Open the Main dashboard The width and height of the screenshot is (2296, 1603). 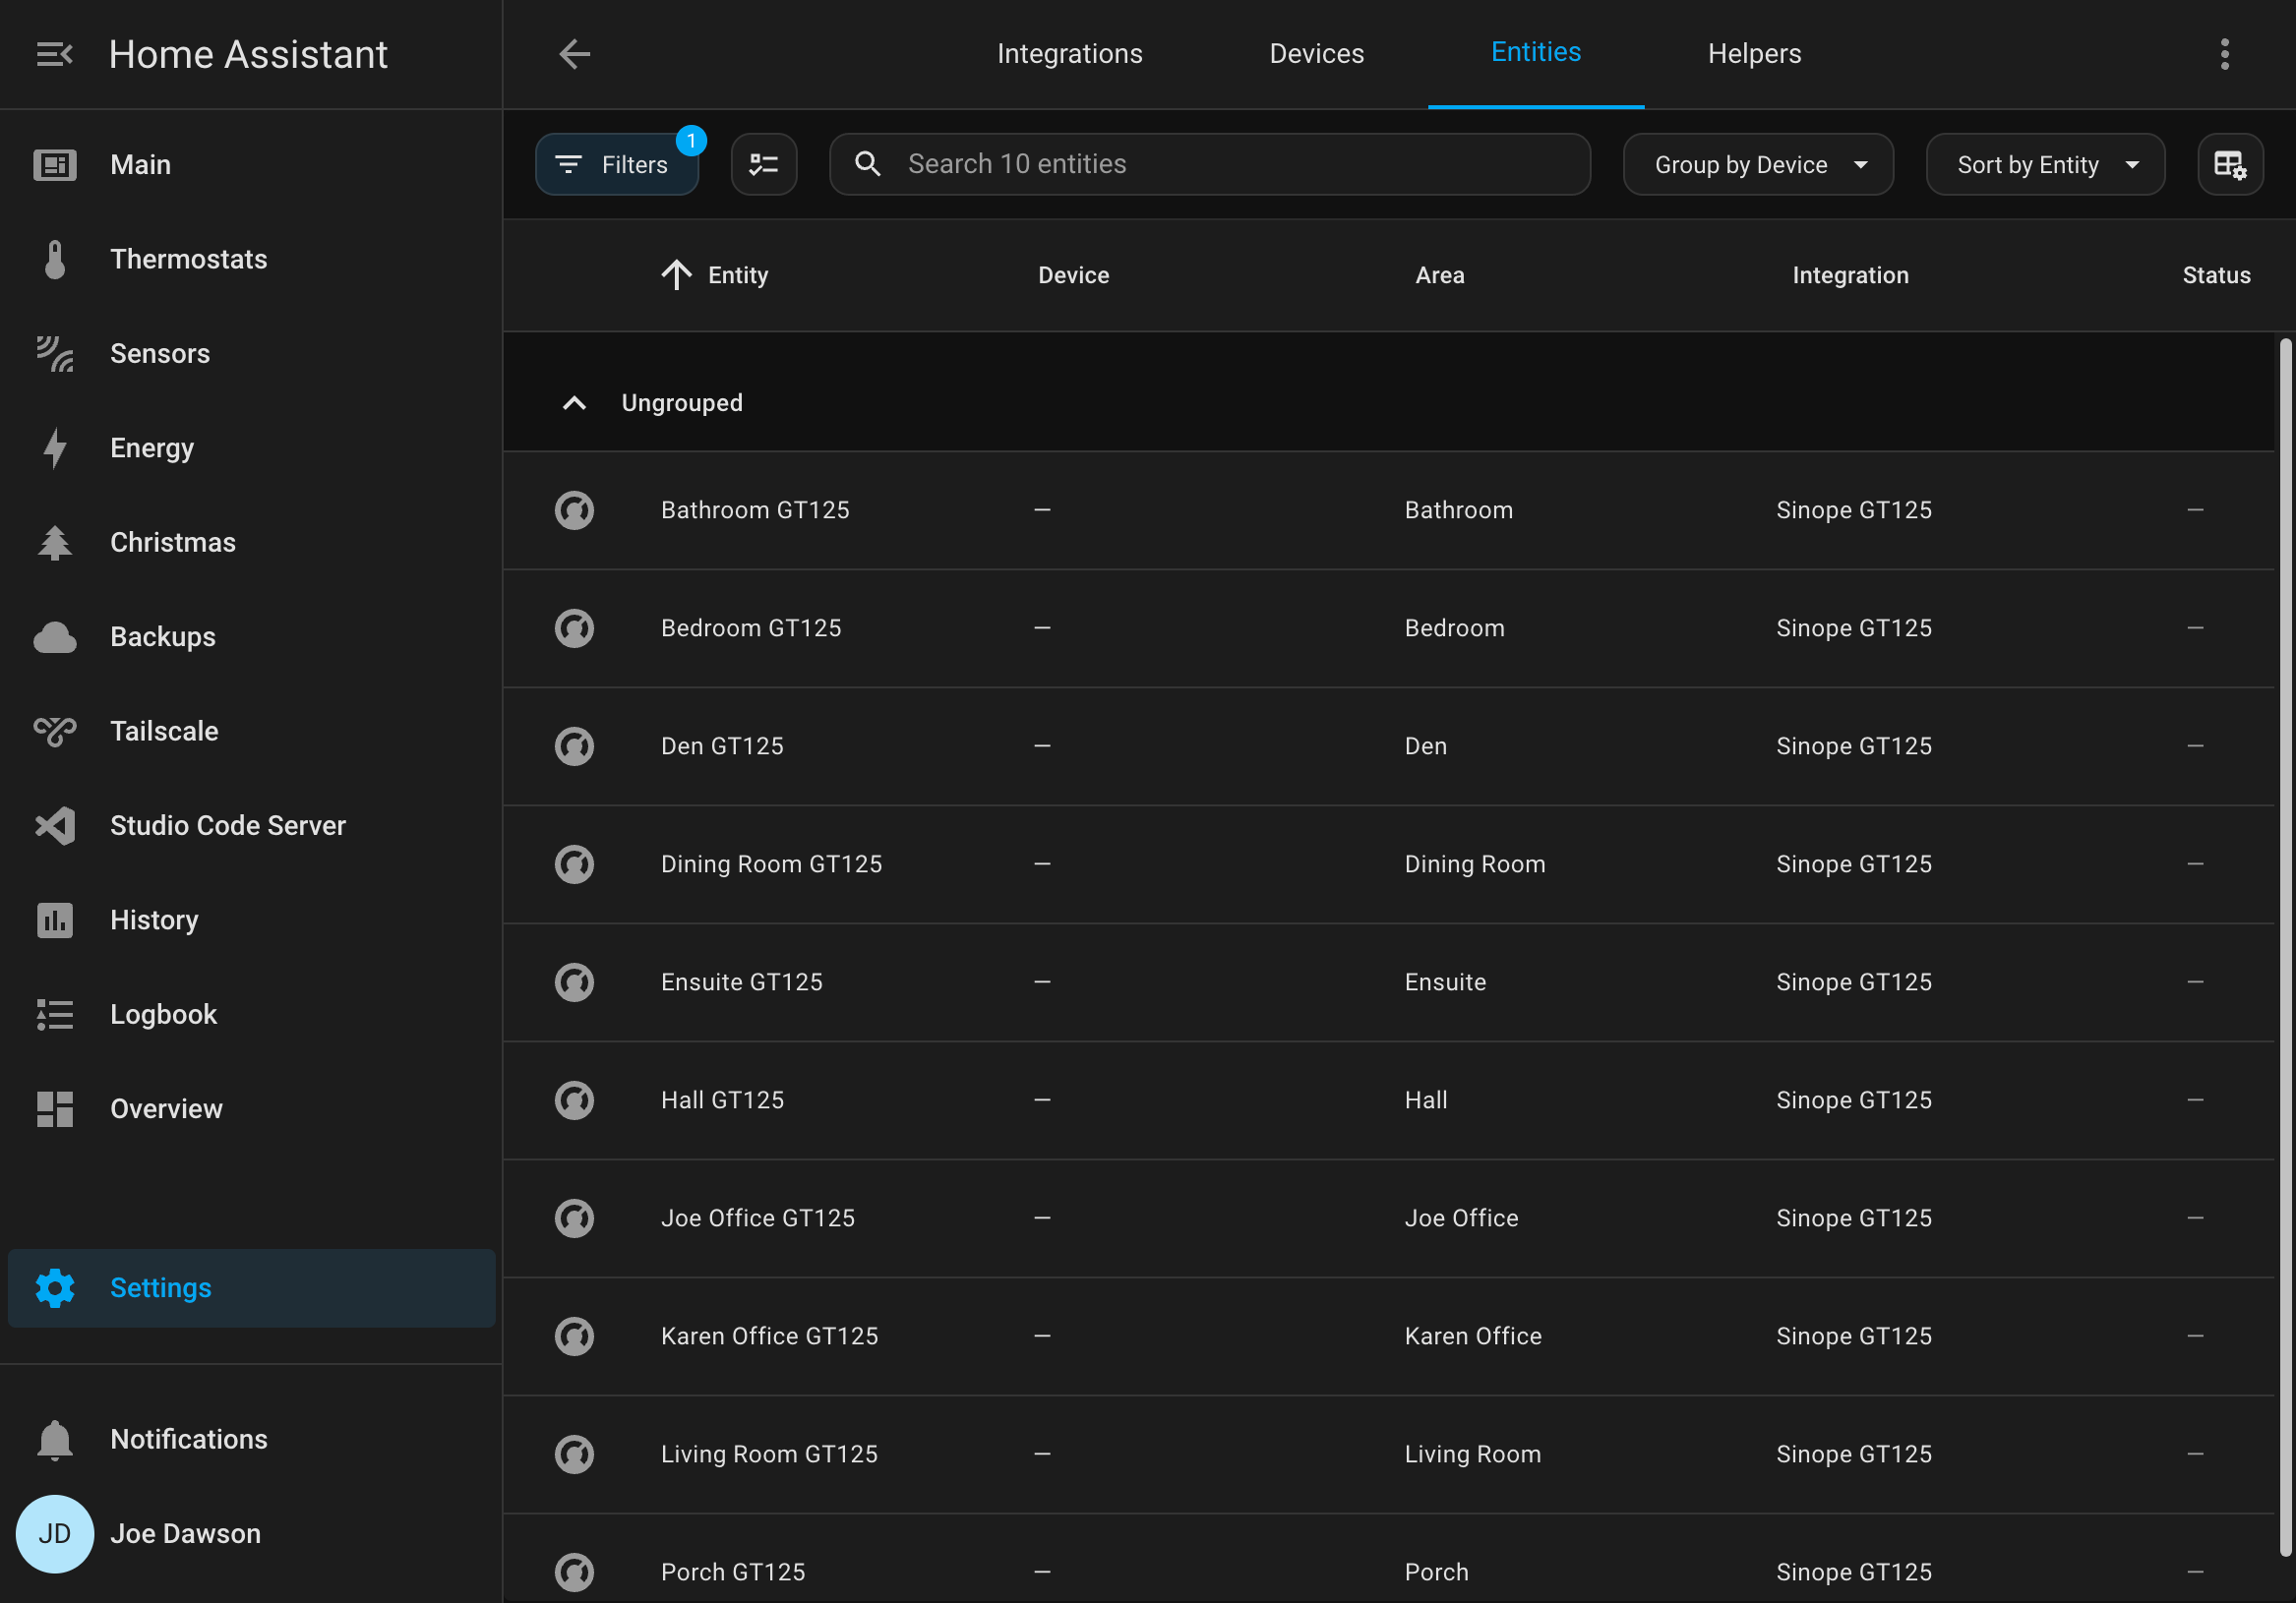coord(251,165)
